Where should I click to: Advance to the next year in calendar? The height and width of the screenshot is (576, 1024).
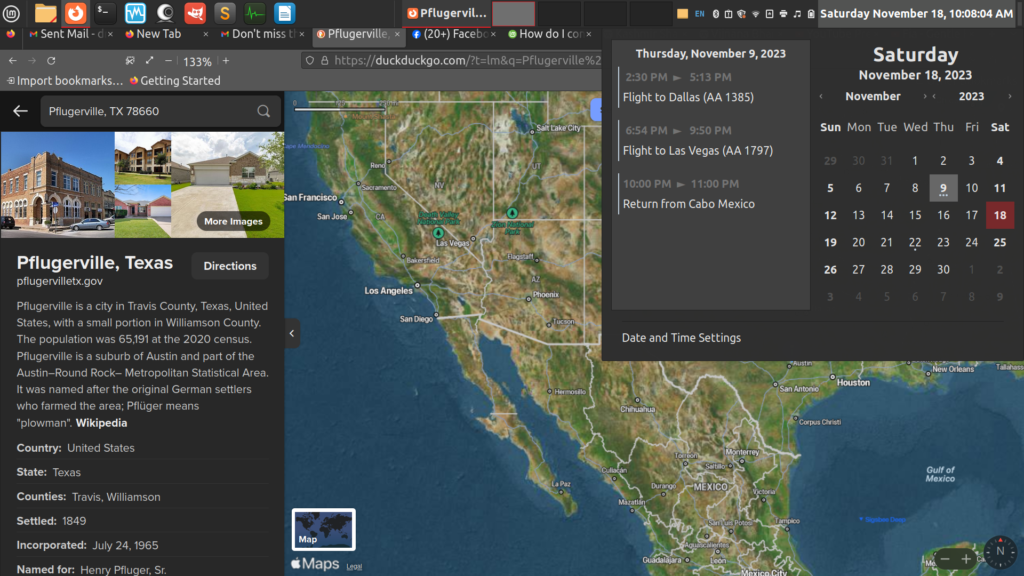(x=1010, y=97)
